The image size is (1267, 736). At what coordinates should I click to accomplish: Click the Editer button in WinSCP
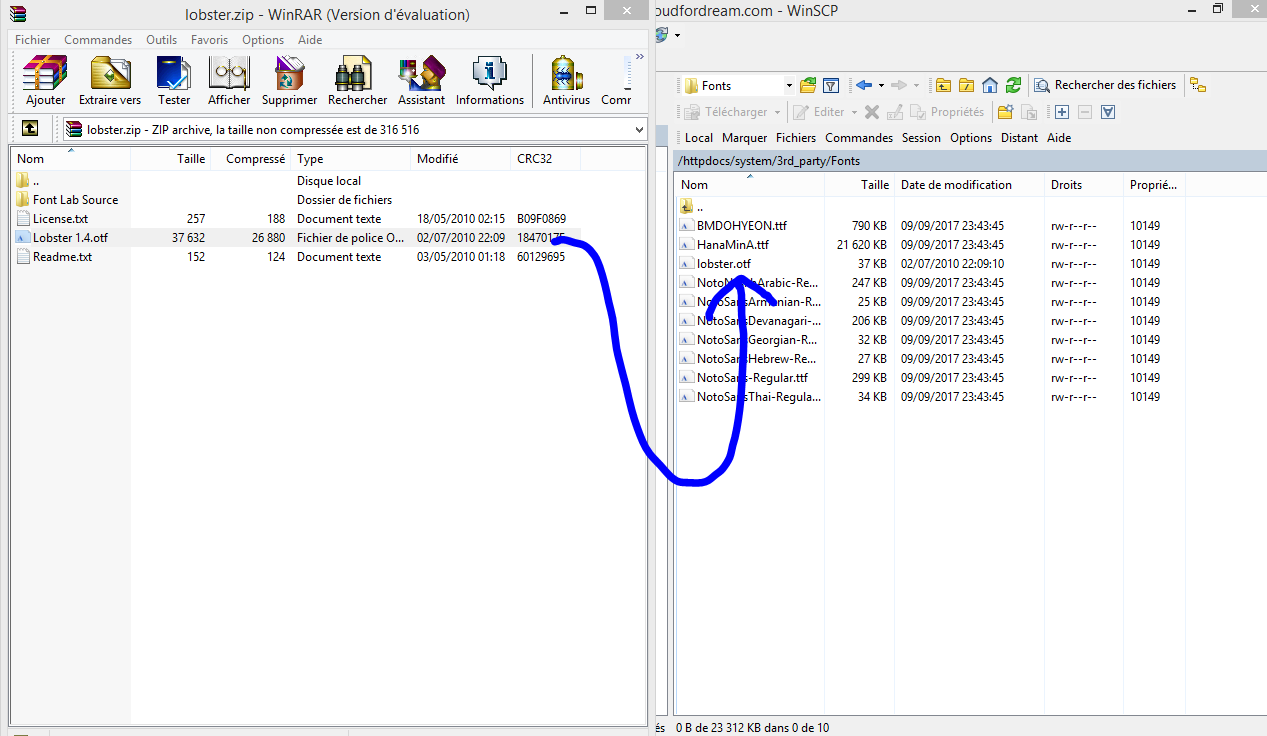[x=821, y=112]
